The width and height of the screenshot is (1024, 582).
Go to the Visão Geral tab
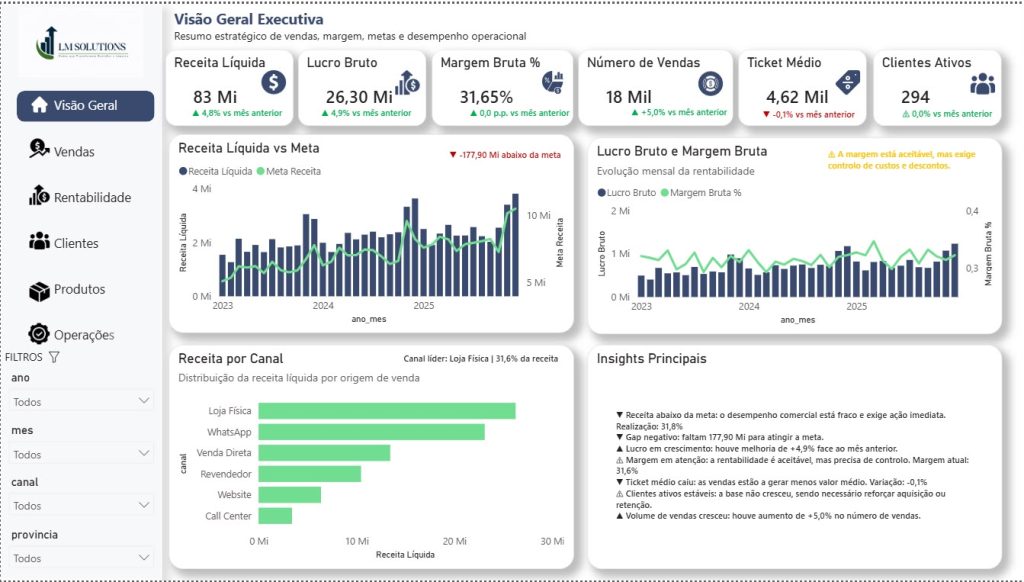[x=86, y=106]
